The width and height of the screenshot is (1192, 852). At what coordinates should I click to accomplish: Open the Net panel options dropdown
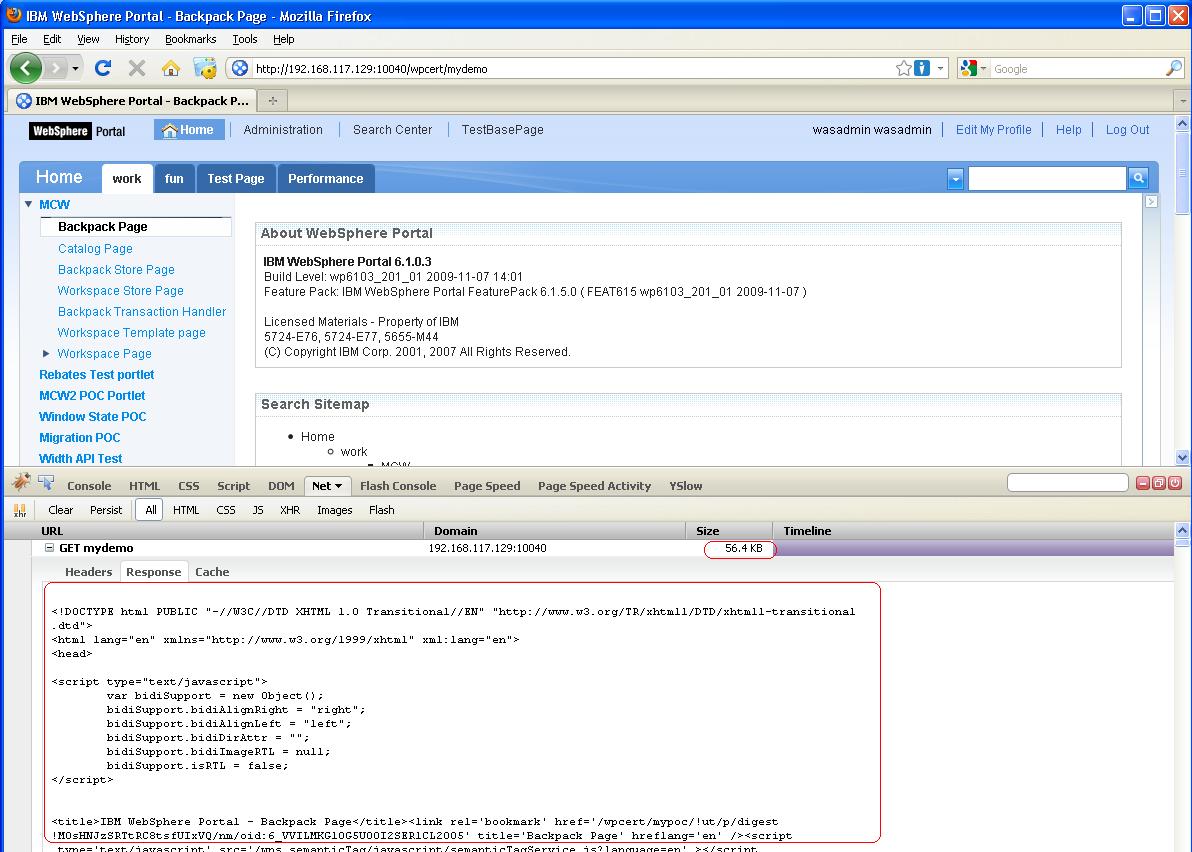pyautogui.click(x=338, y=486)
